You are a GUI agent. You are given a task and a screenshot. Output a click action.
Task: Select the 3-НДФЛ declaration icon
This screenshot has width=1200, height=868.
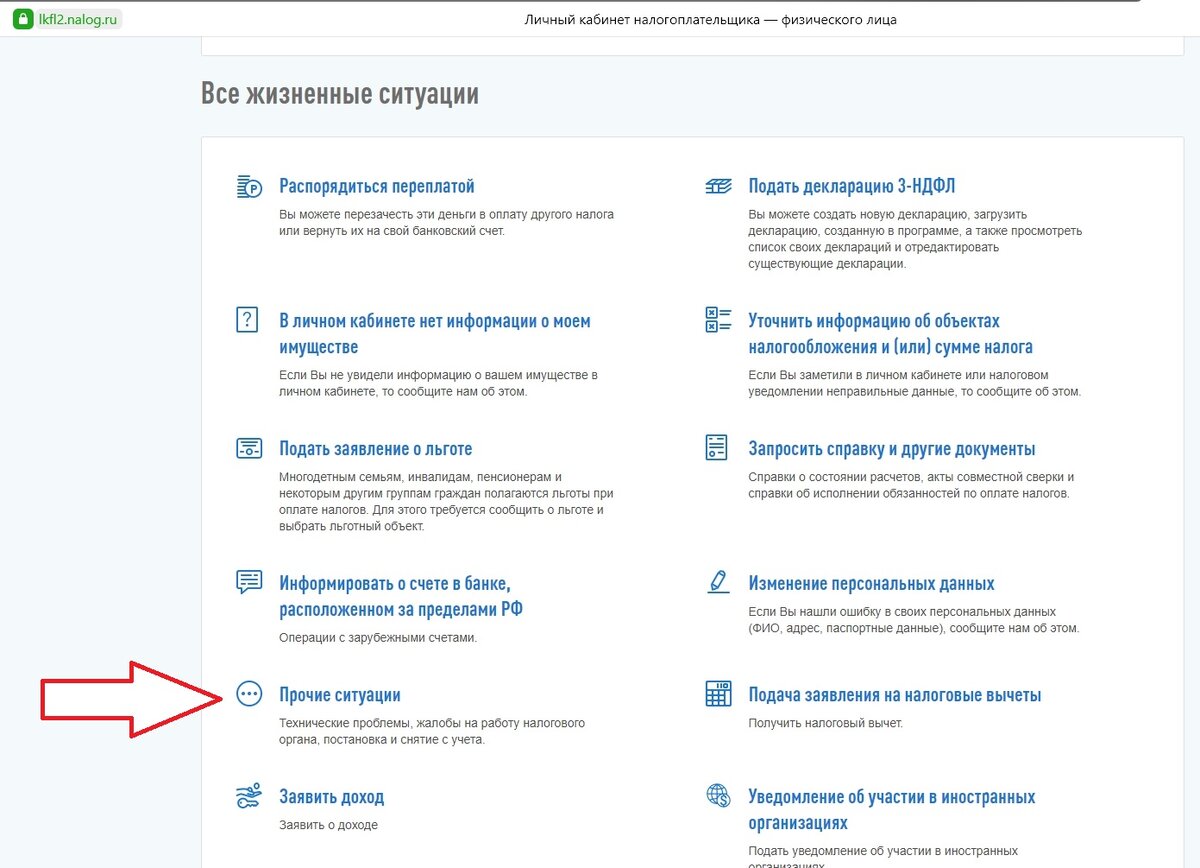pyautogui.click(x=718, y=185)
